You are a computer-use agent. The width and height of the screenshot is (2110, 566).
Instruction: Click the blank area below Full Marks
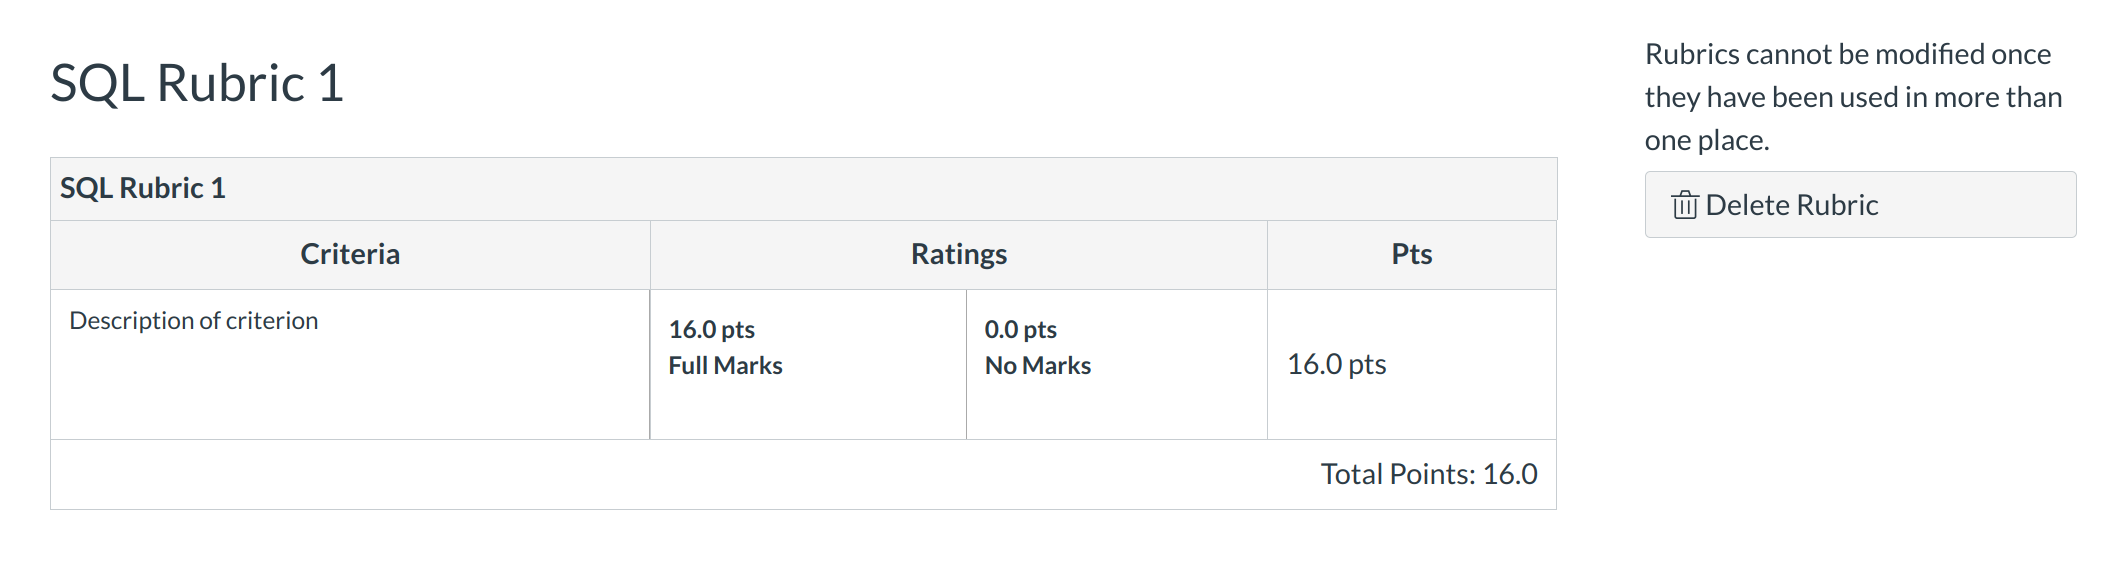[x=808, y=410]
